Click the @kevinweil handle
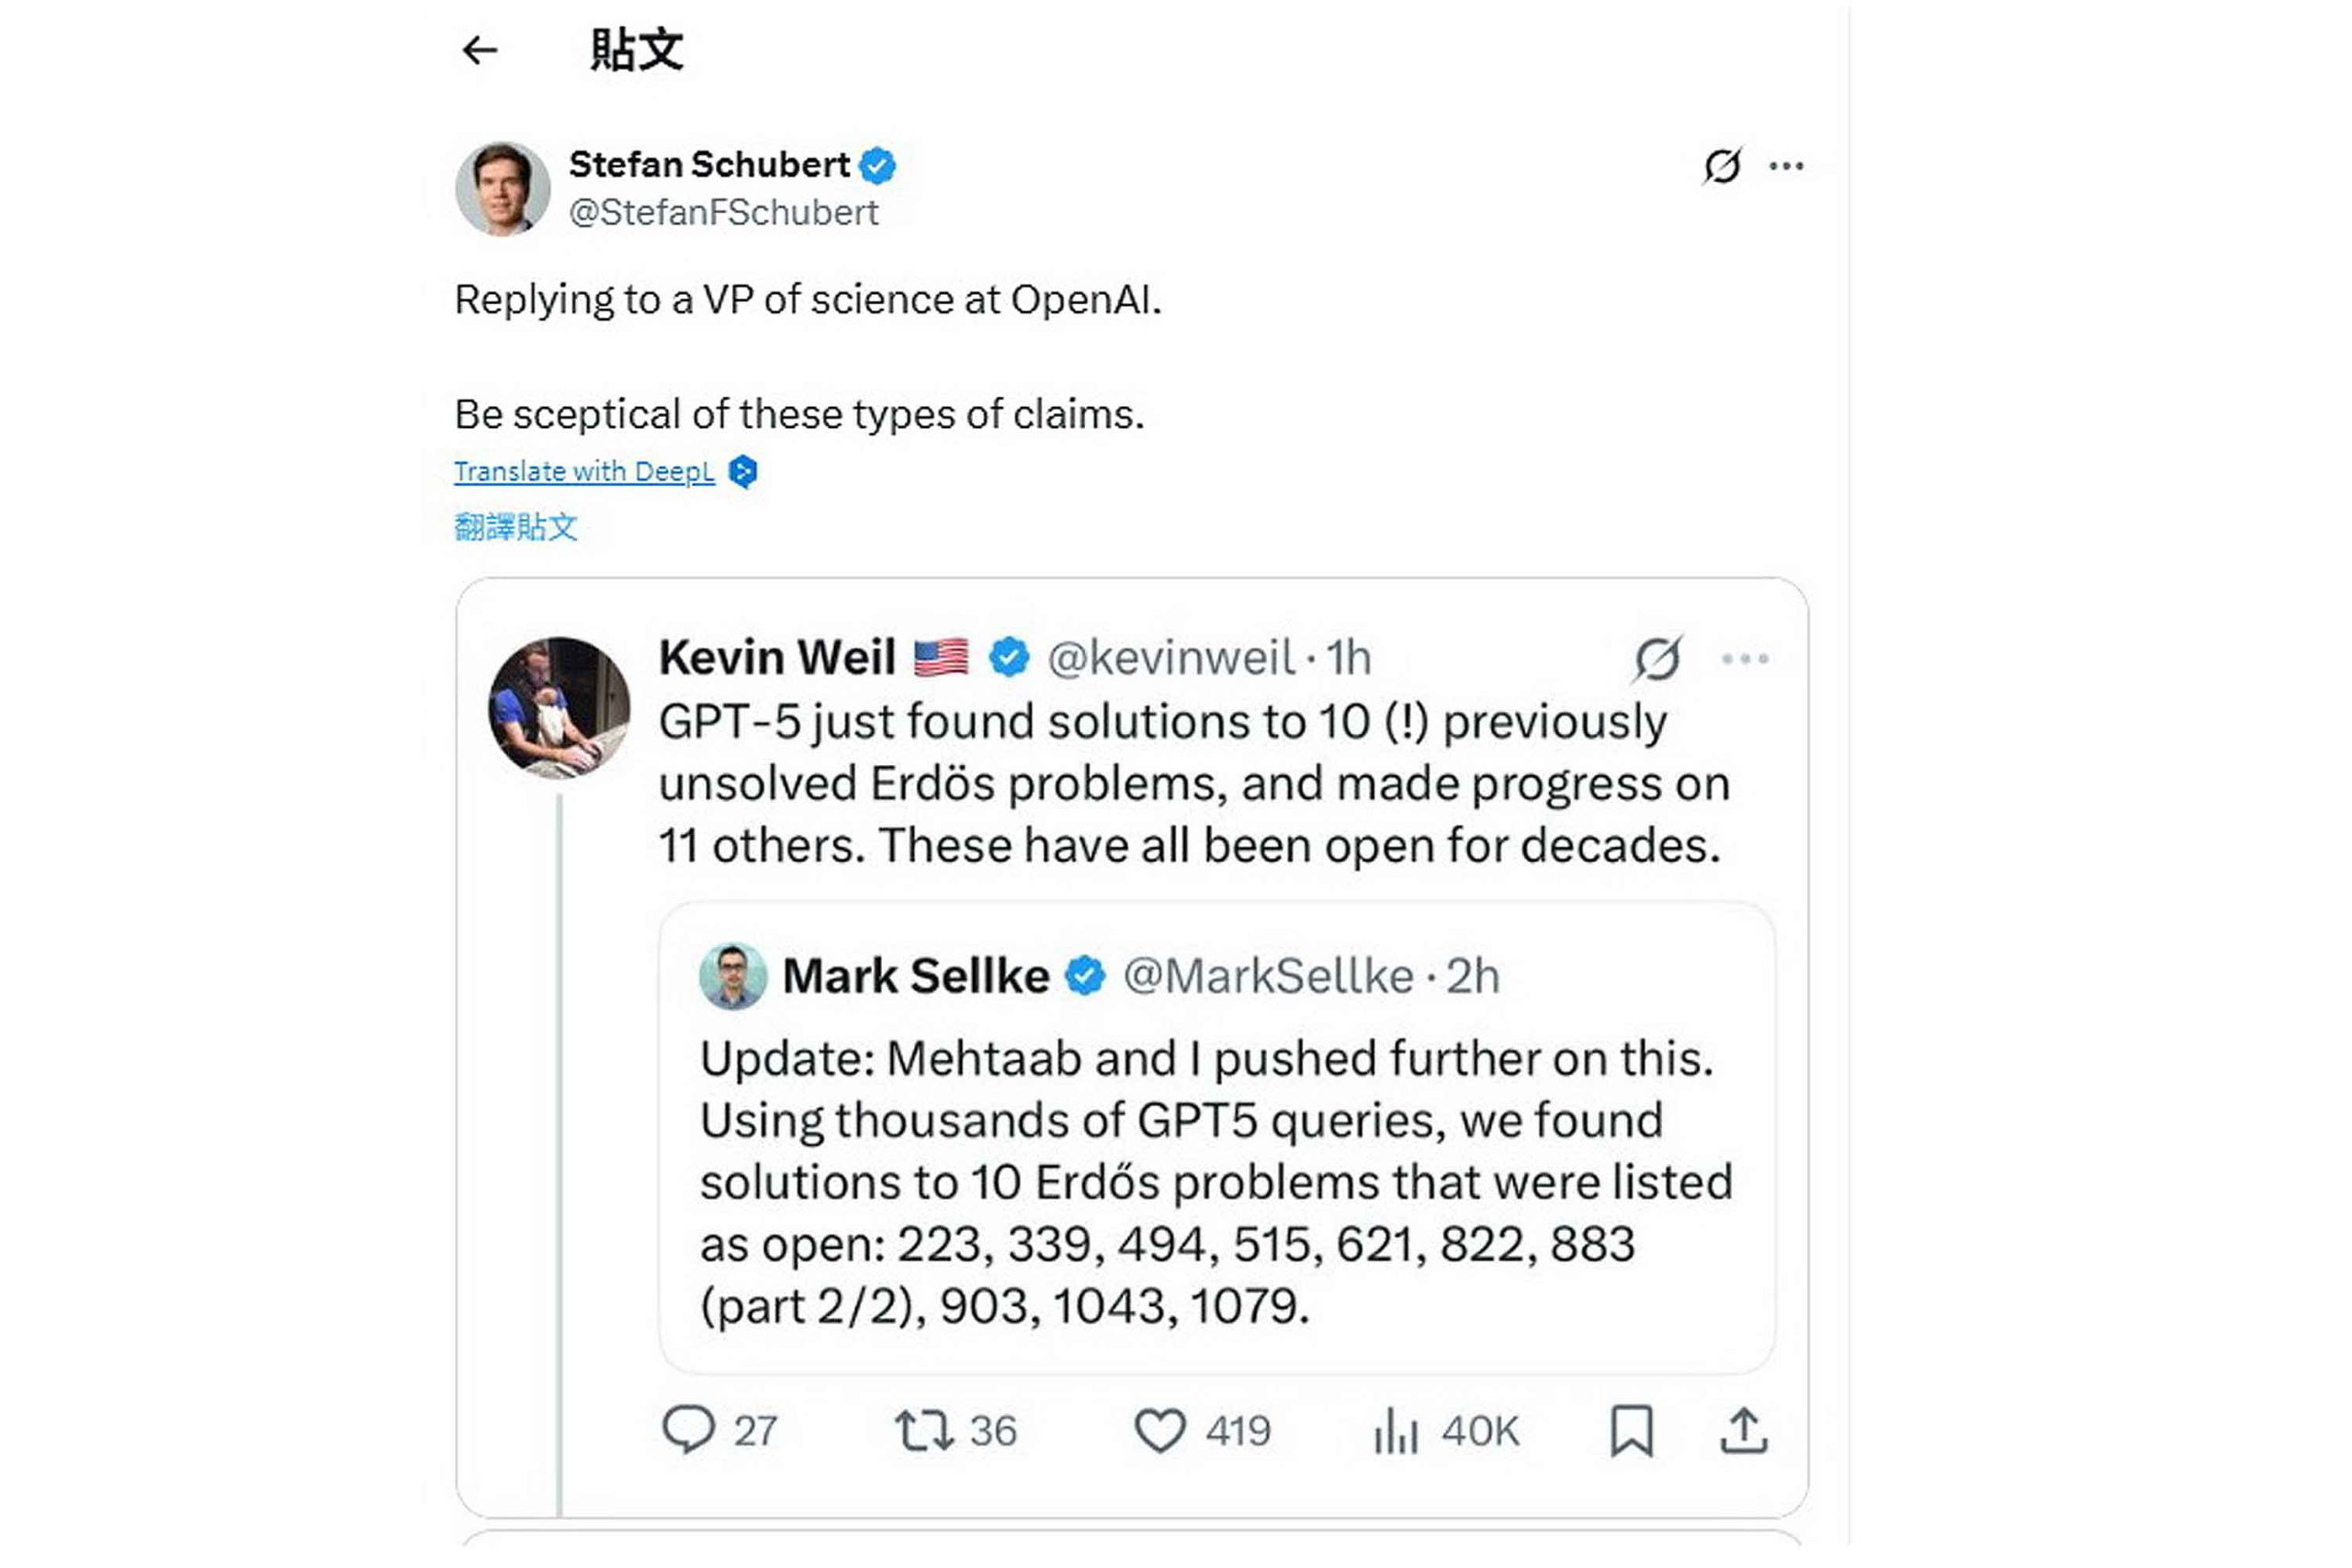 (x=1170, y=659)
